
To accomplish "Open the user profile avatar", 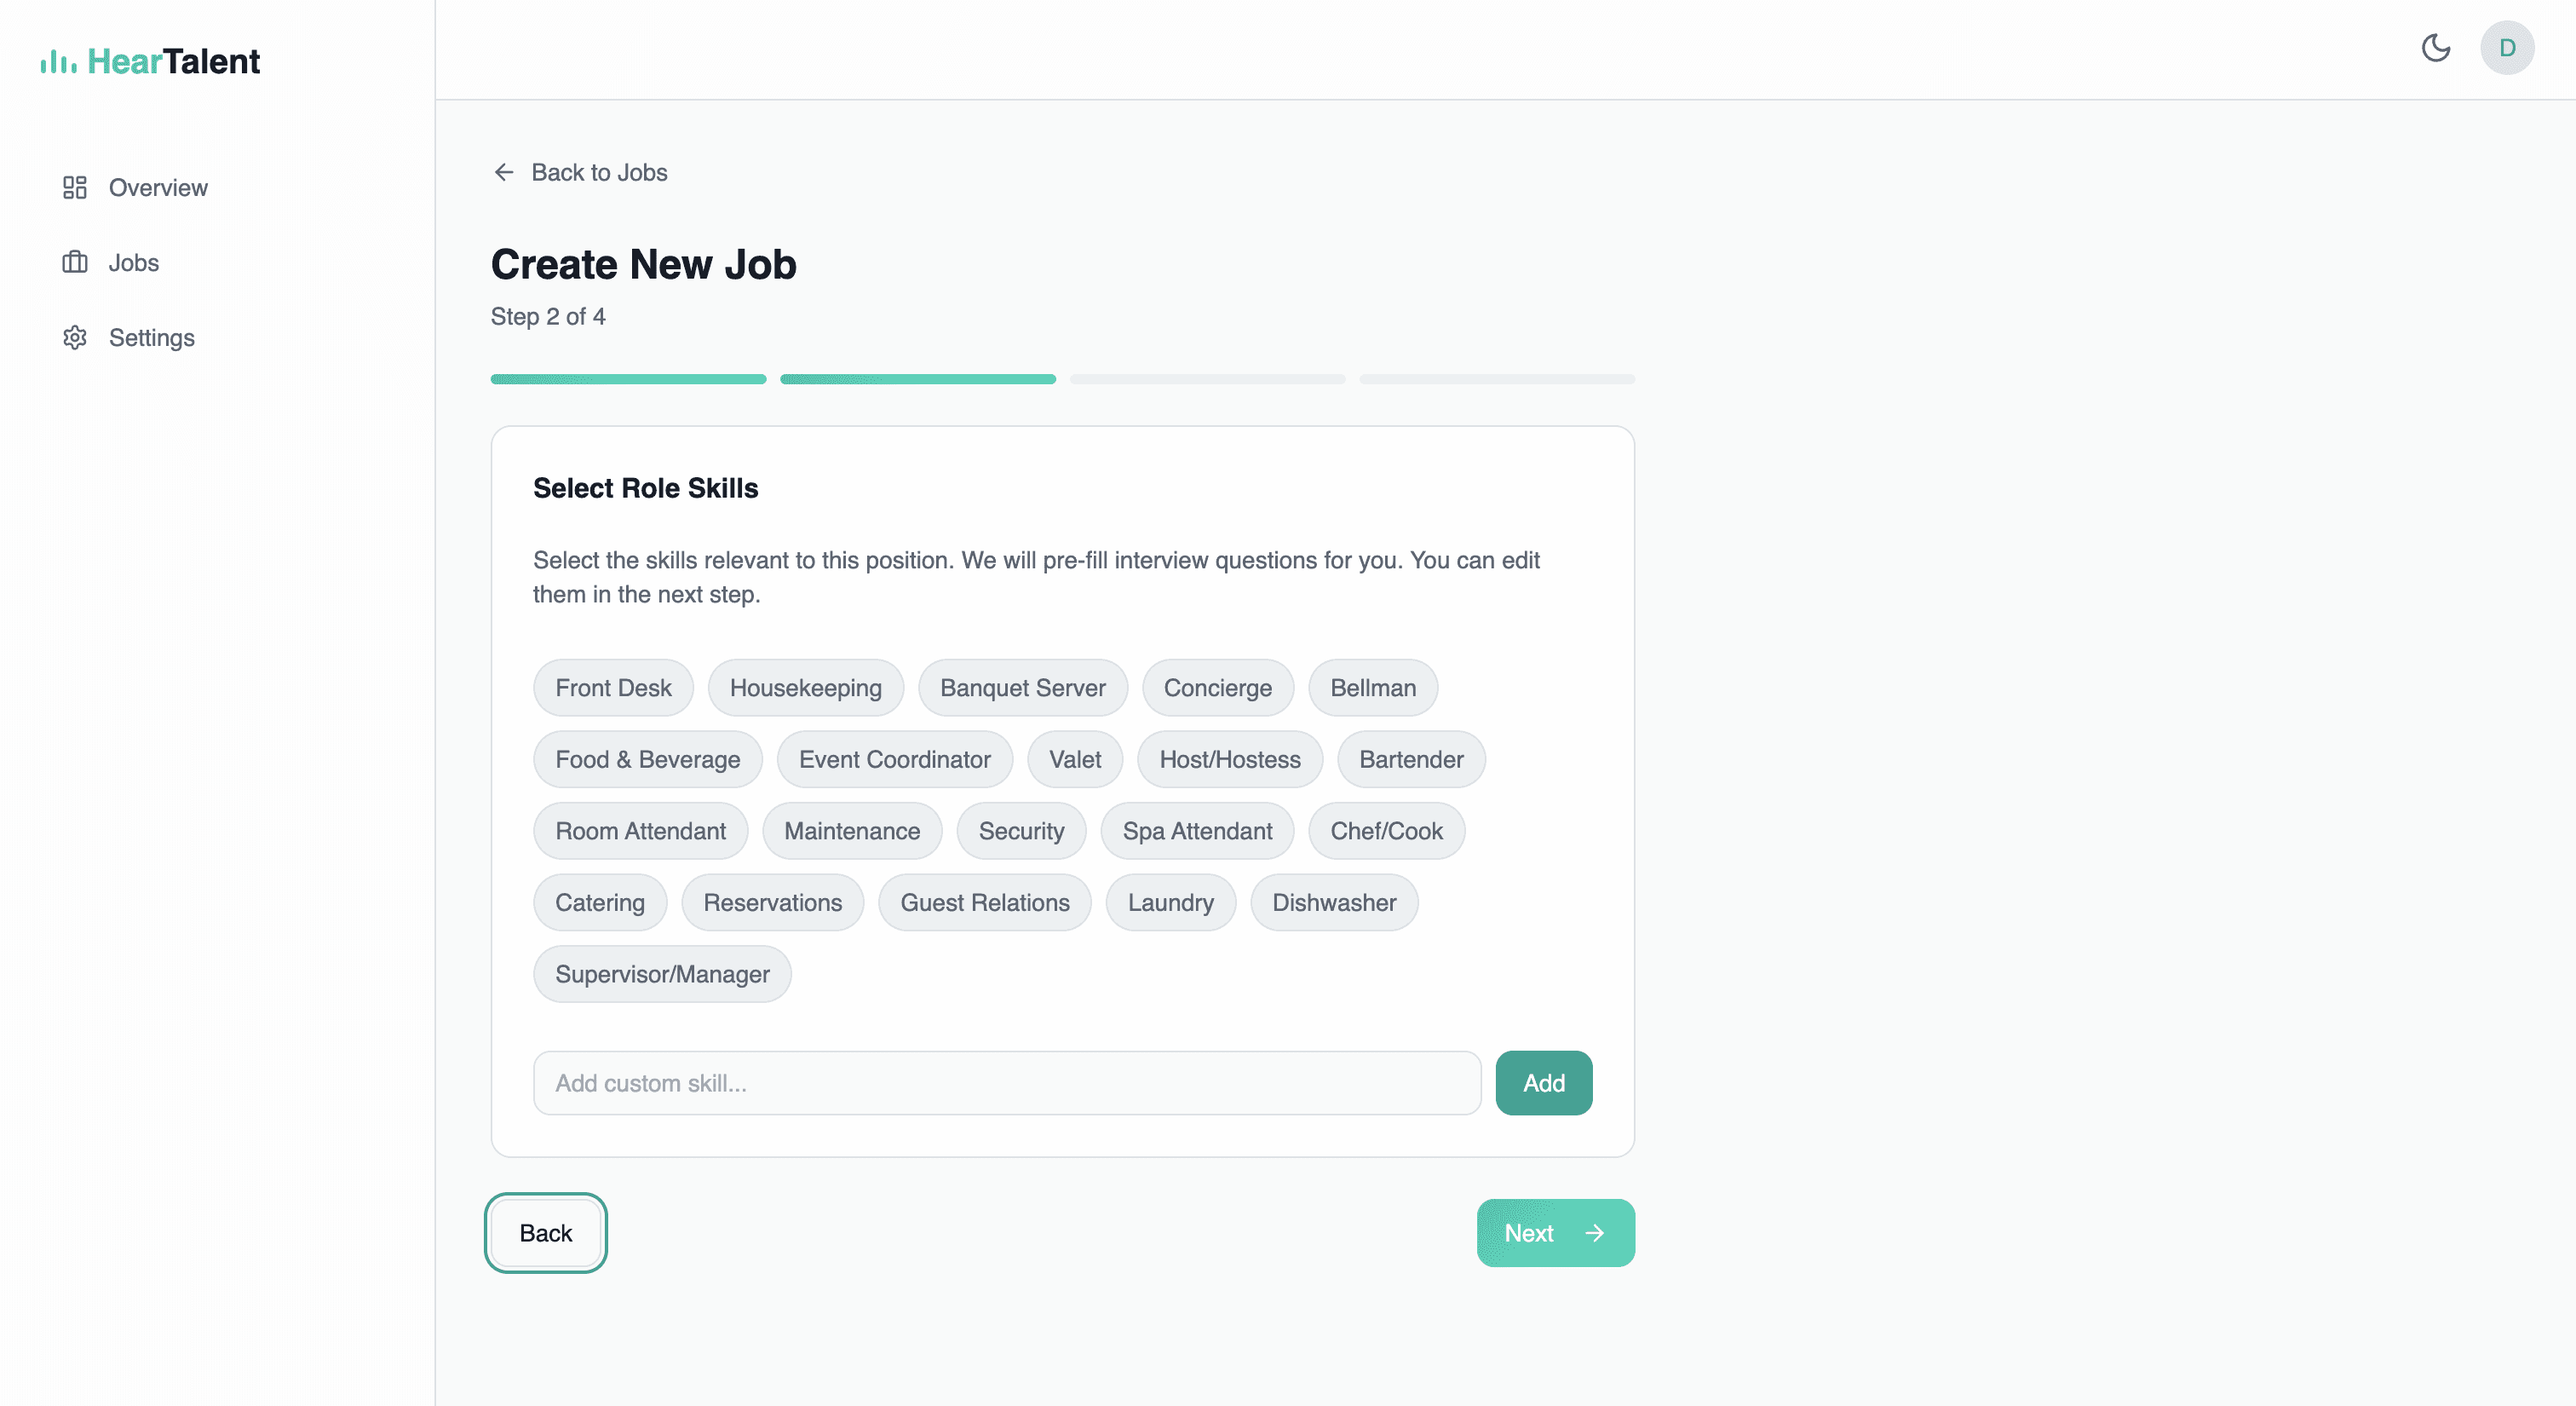I will tap(2508, 48).
